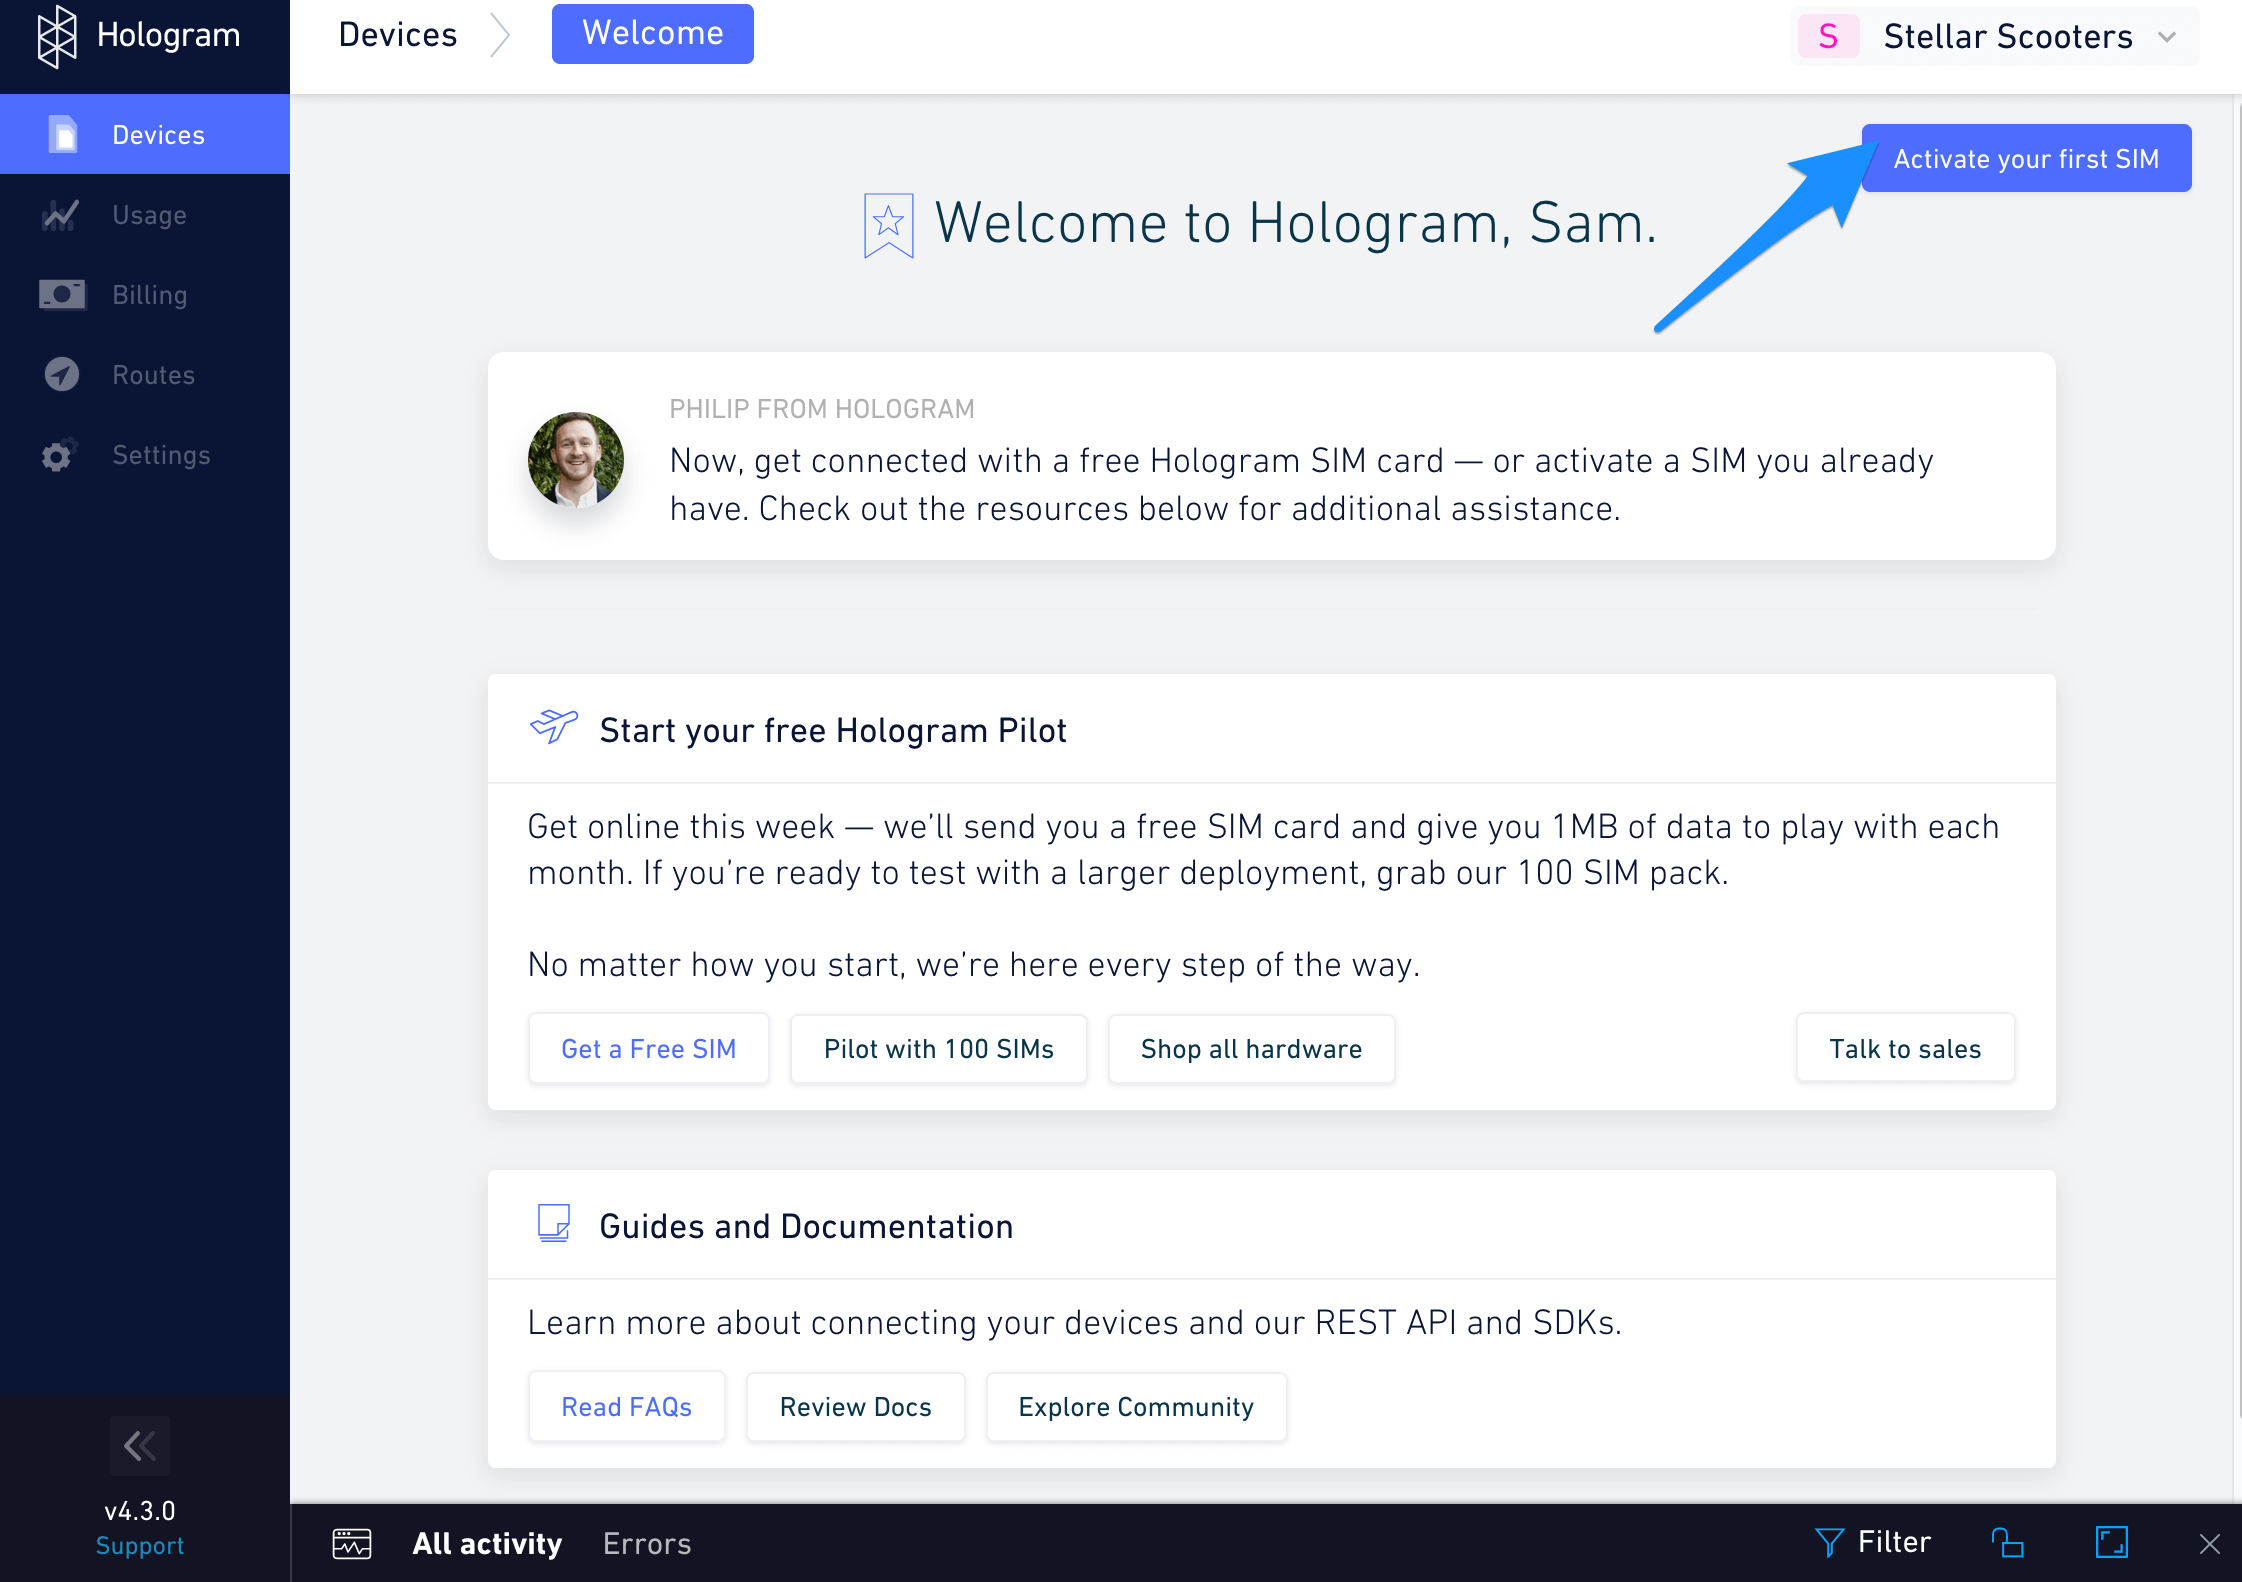Click the Hologram brand name
This screenshot has width=2242, height=1582.
169,35
